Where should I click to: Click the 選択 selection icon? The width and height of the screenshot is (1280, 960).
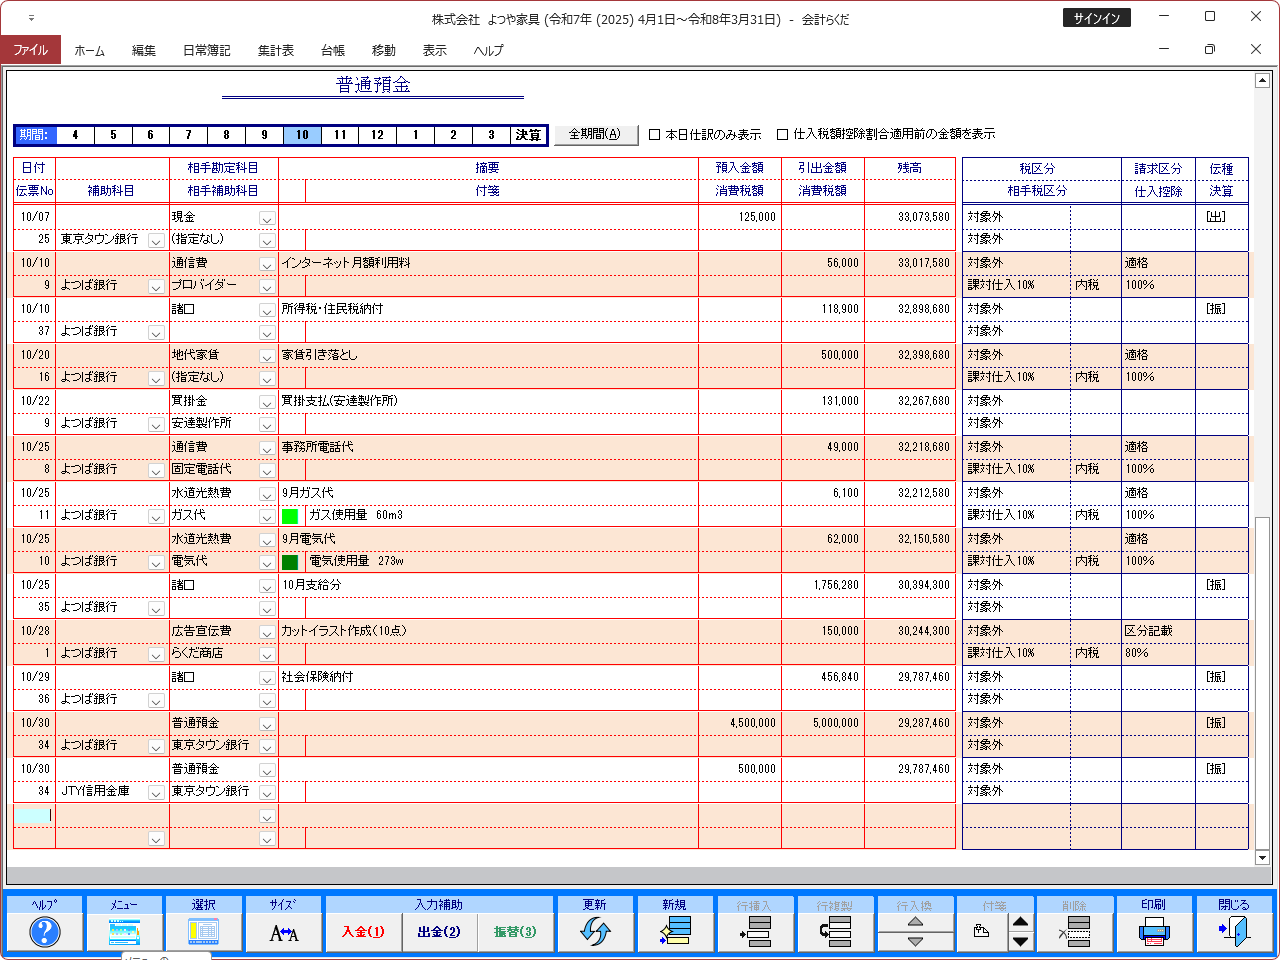[204, 932]
